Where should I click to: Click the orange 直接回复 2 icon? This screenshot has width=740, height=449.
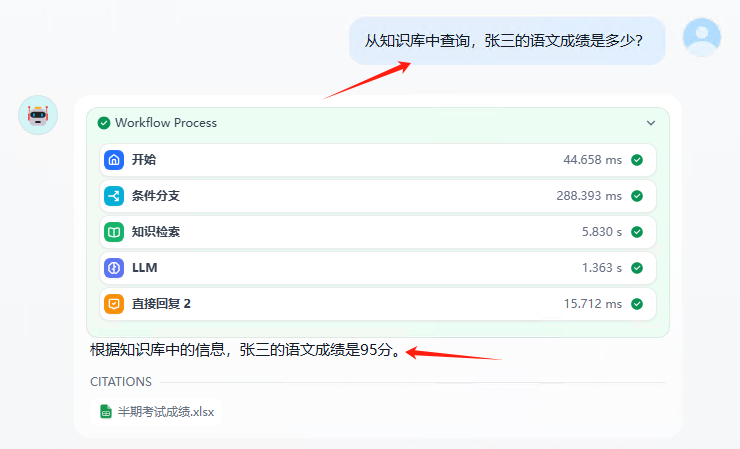pyautogui.click(x=114, y=304)
